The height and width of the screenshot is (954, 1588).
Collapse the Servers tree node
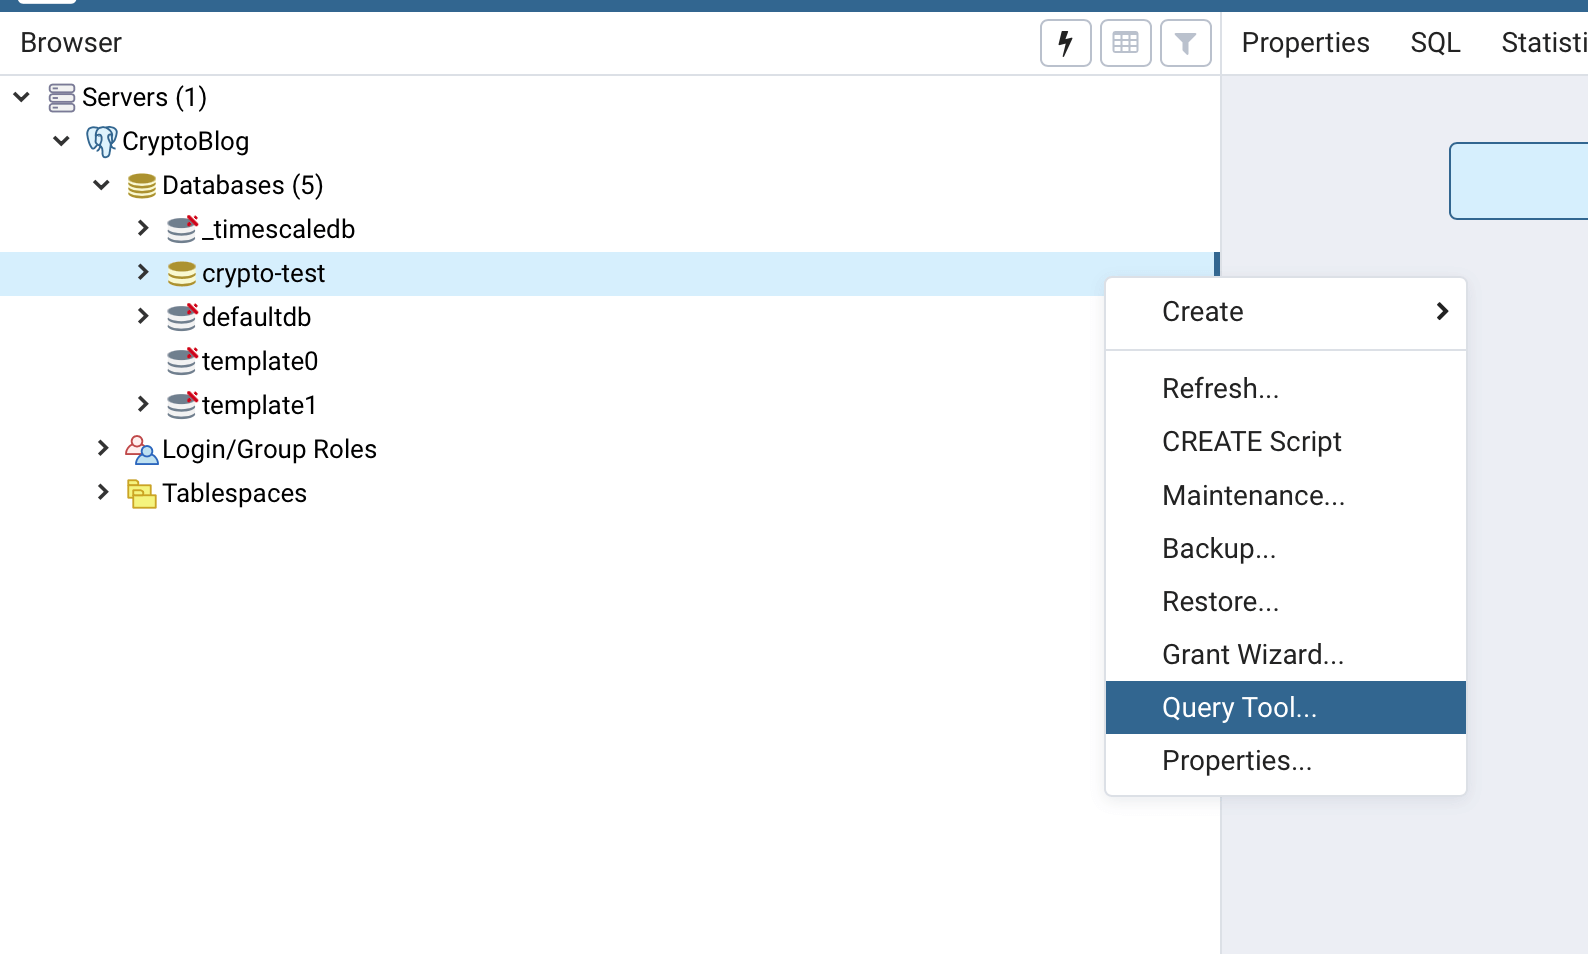coord(22,97)
